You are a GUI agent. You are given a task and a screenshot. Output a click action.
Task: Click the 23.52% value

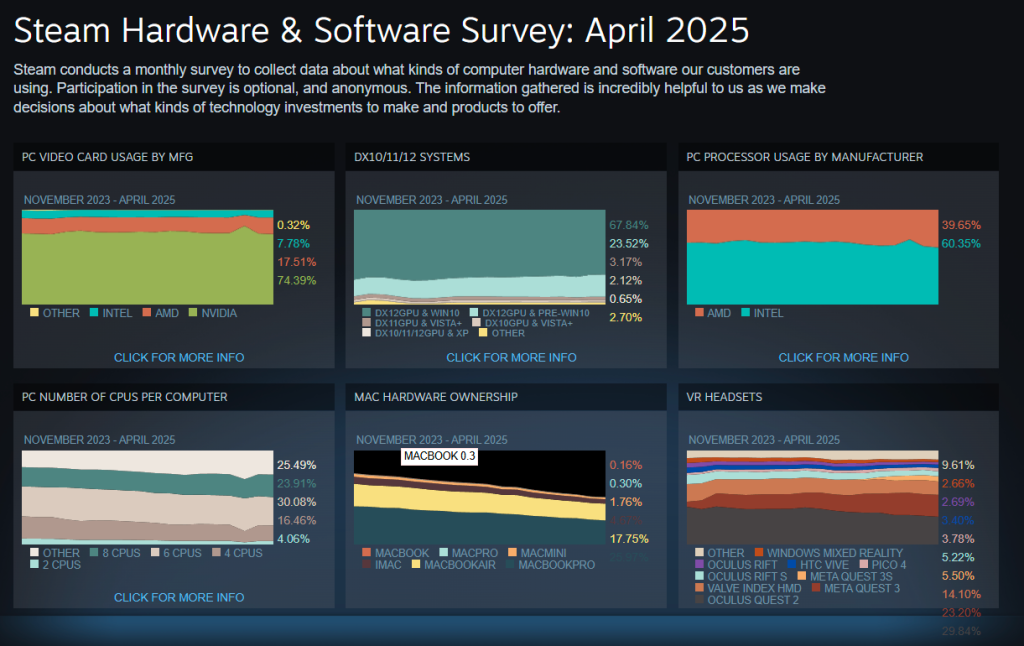[629, 243]
